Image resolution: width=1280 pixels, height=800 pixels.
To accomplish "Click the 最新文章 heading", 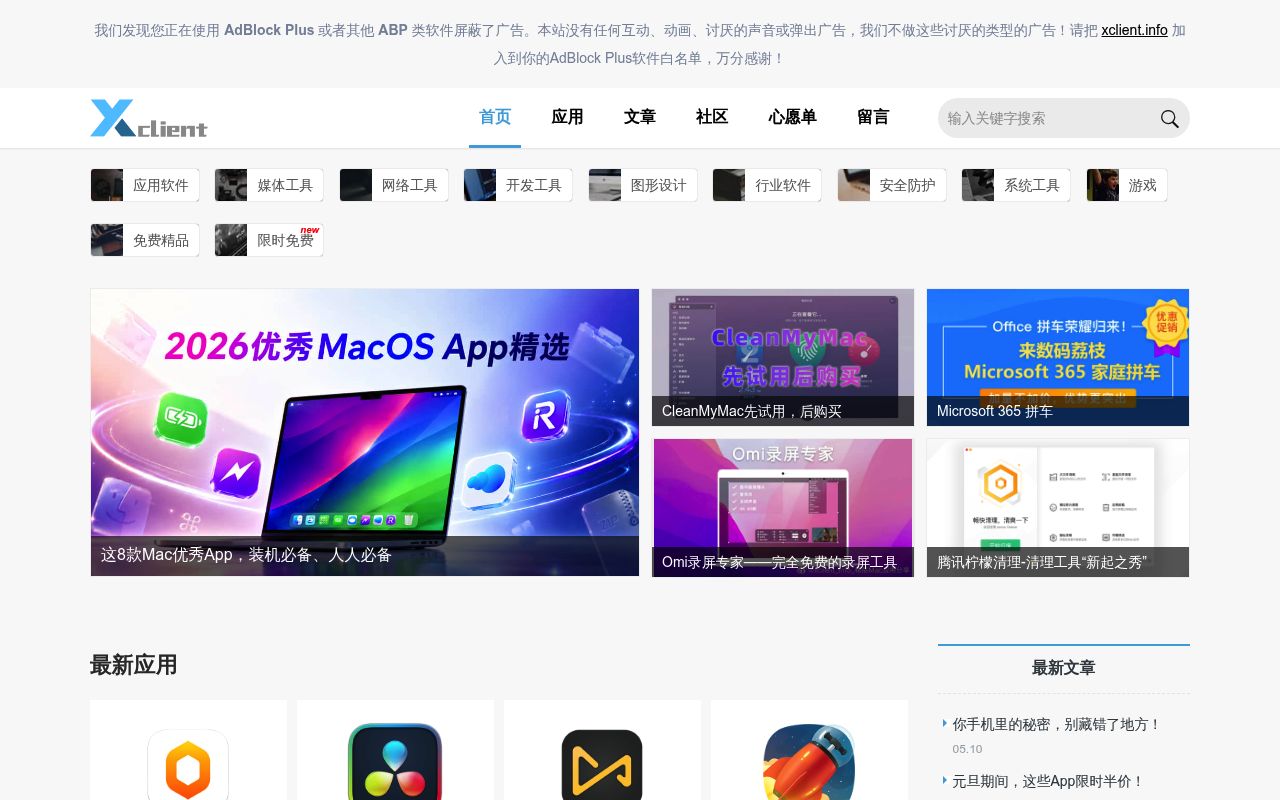I will (1063, 668).
